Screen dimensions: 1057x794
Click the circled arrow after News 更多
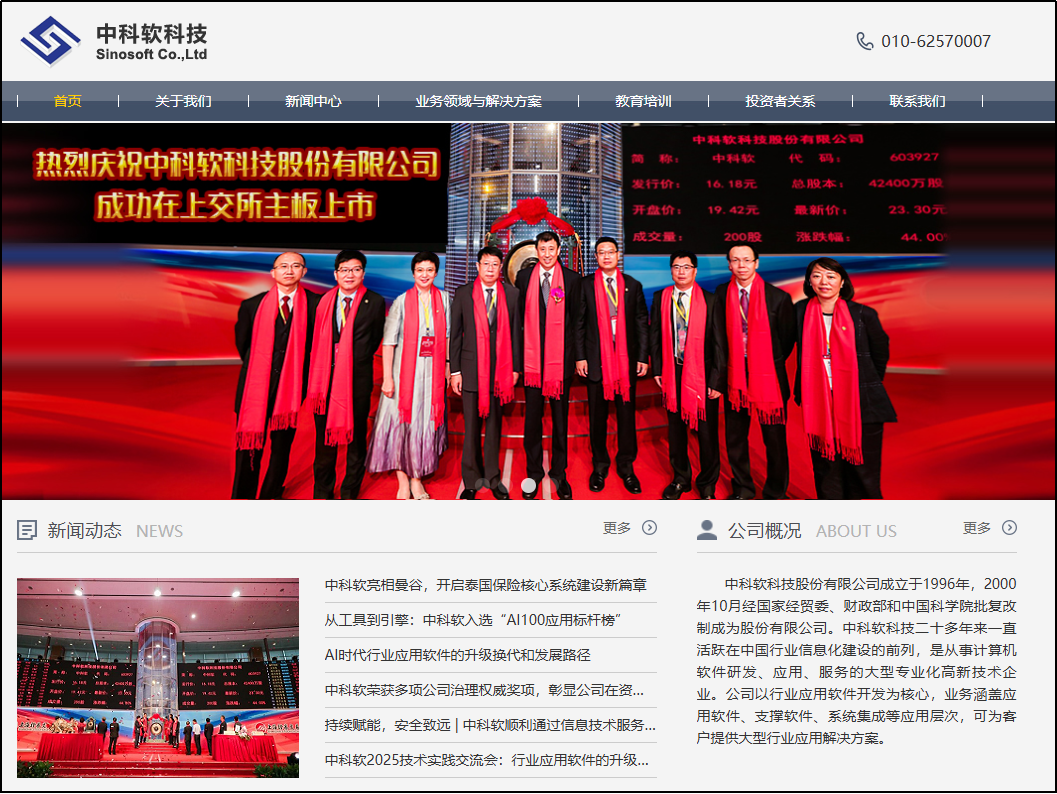coord(649,528)
